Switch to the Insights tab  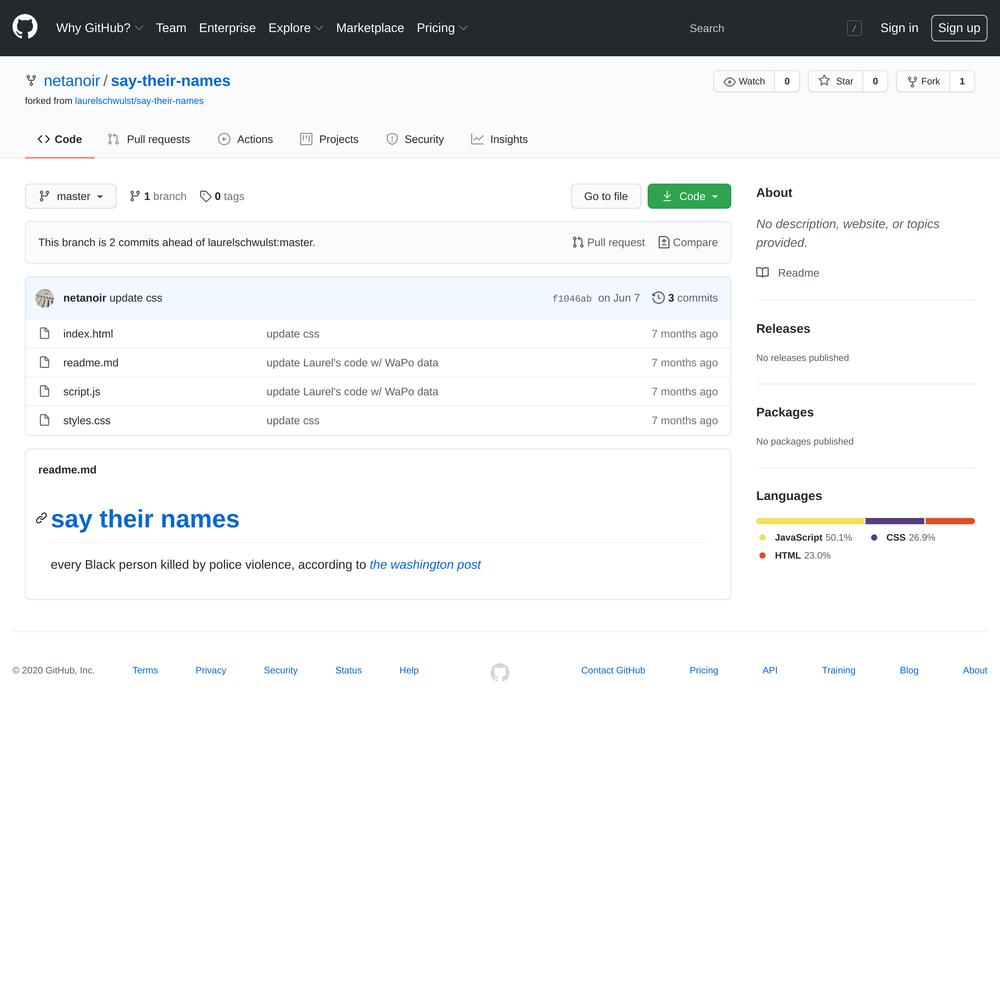[x=499, y=139]
